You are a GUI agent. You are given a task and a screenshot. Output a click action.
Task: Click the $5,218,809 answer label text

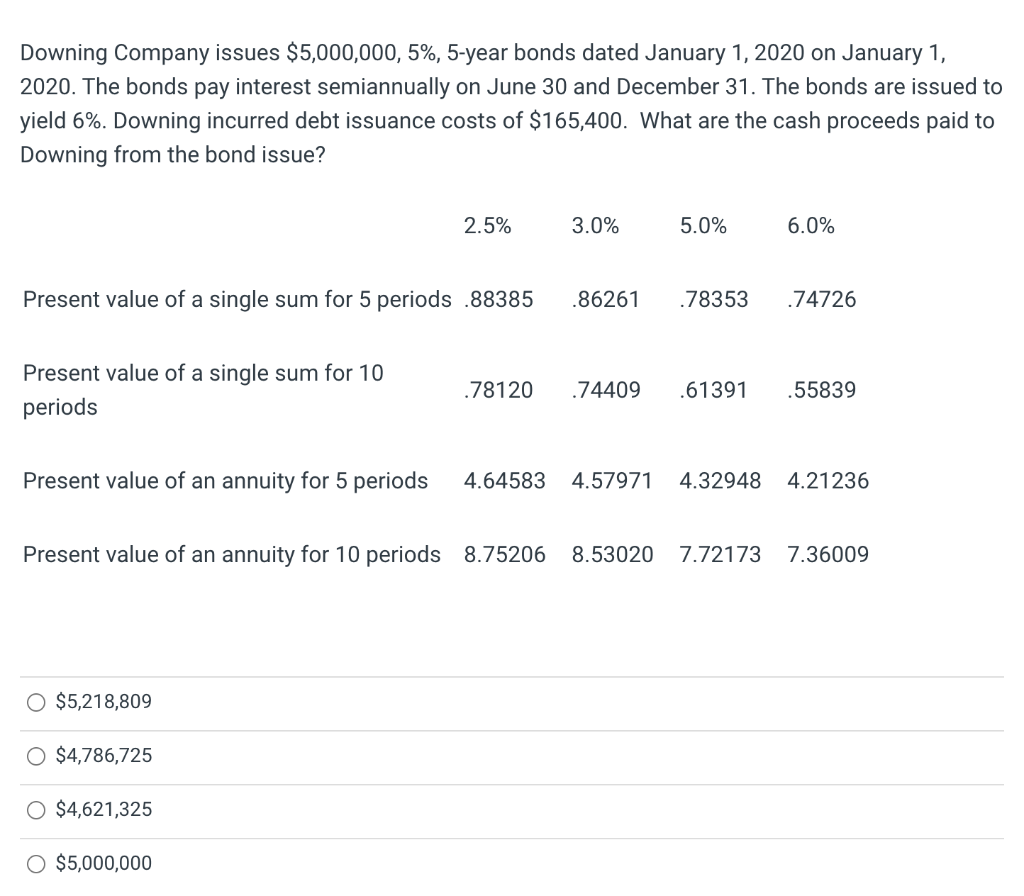(x=102, y=702)
